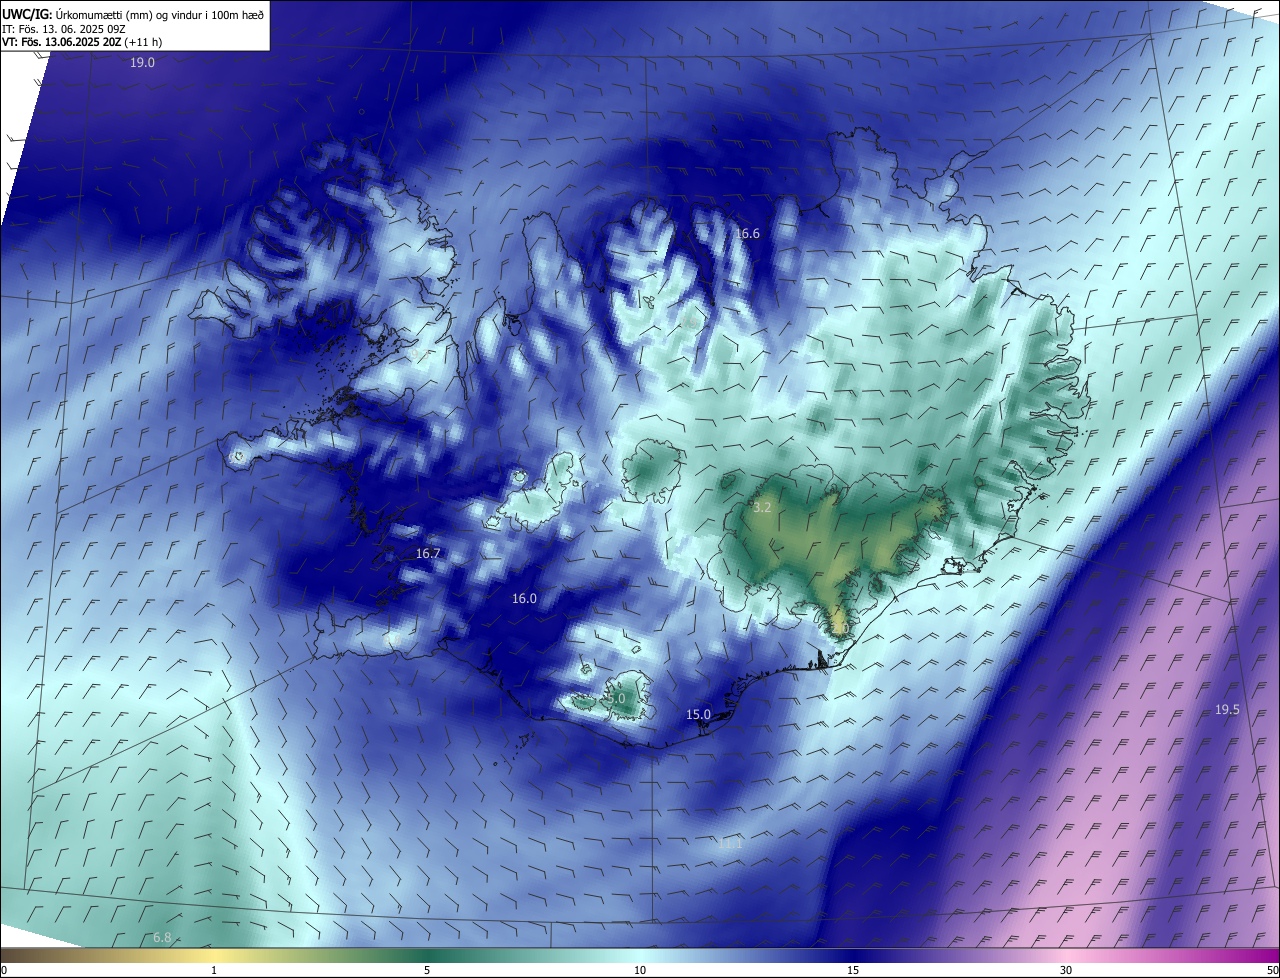The height and width of the screenshot is (978, 1280).
Task: Click the 16.0 value label on the map
Action: (x=524, y=598)
